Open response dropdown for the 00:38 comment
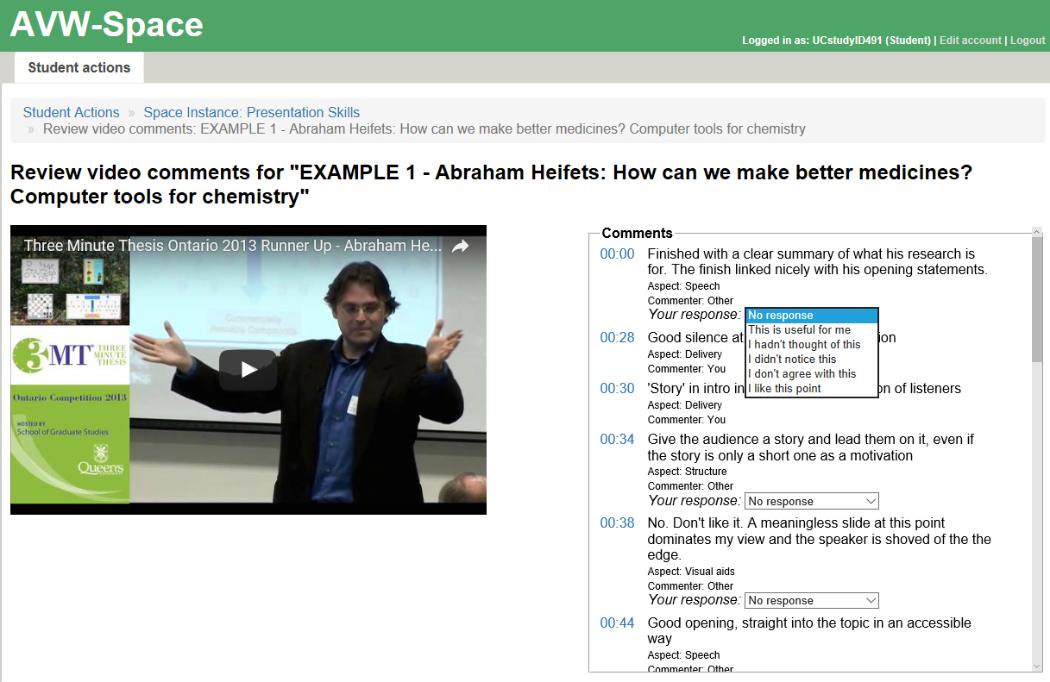The width and height of the screenshot is (1050, 682). (811, 600)
